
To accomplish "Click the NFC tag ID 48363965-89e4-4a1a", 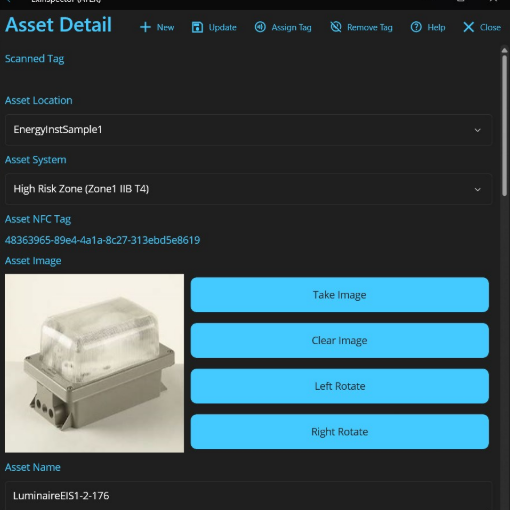I will (x=102, y=240).
